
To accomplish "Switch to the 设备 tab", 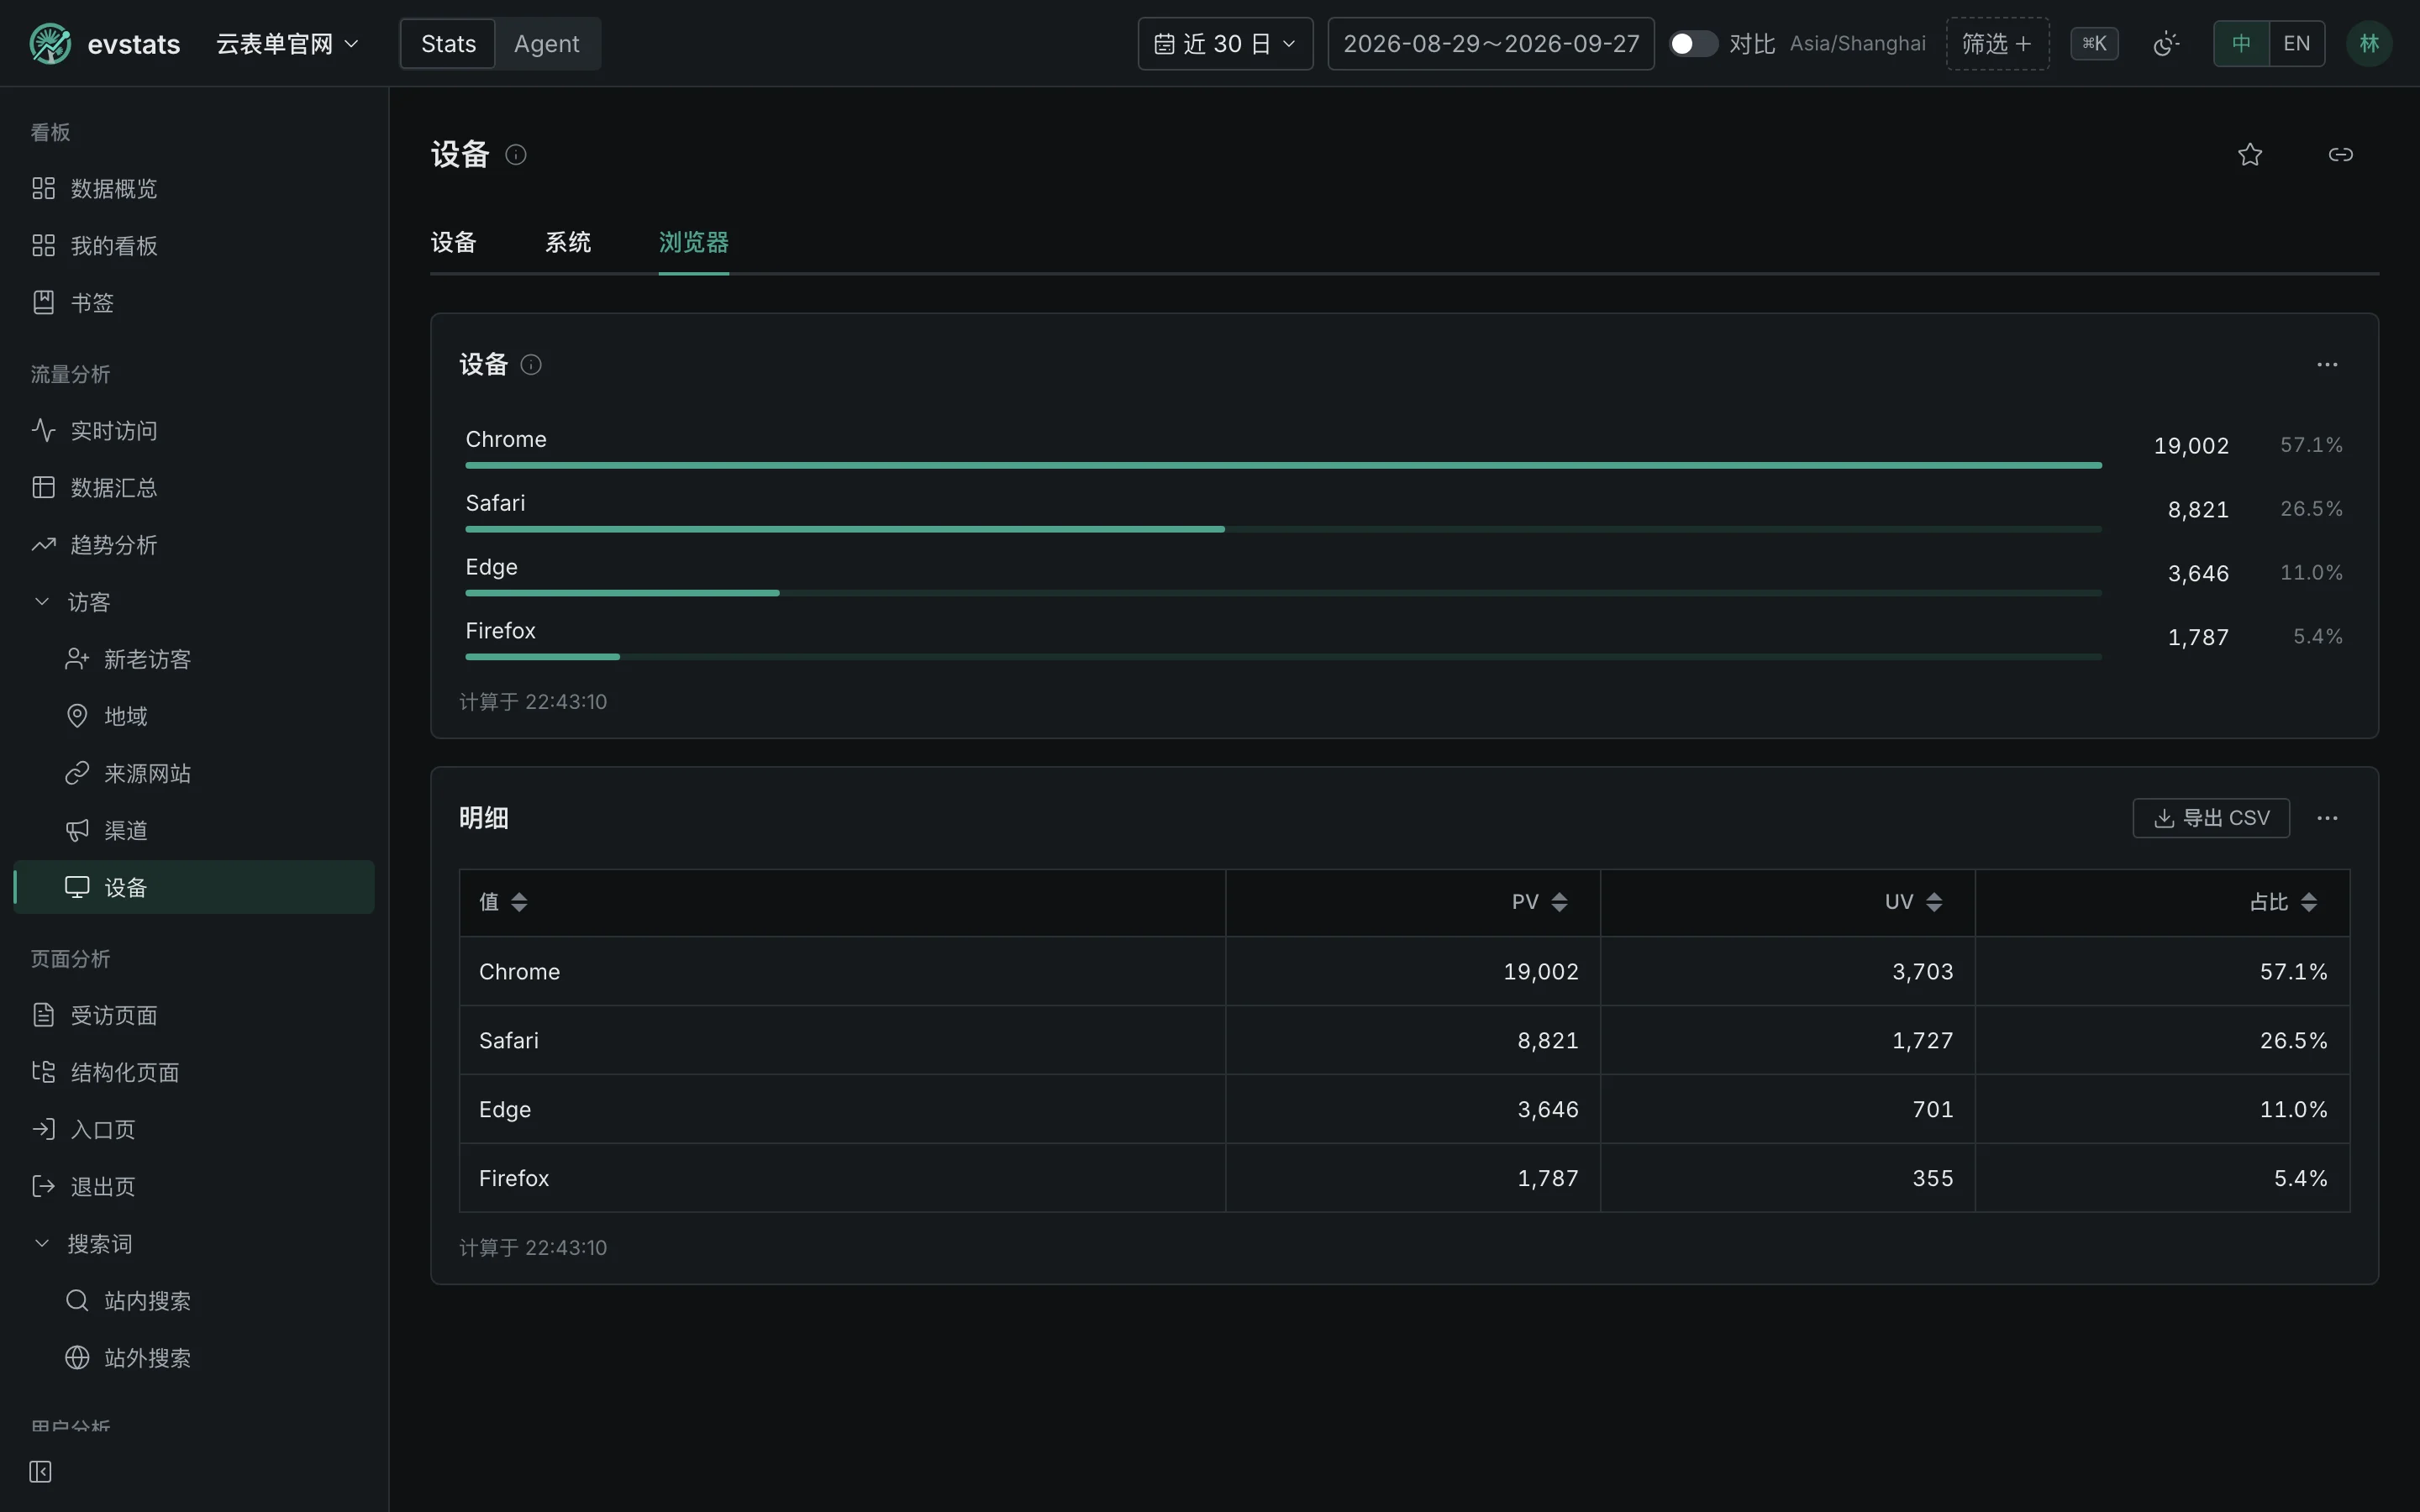I will [x=453, y=242].
